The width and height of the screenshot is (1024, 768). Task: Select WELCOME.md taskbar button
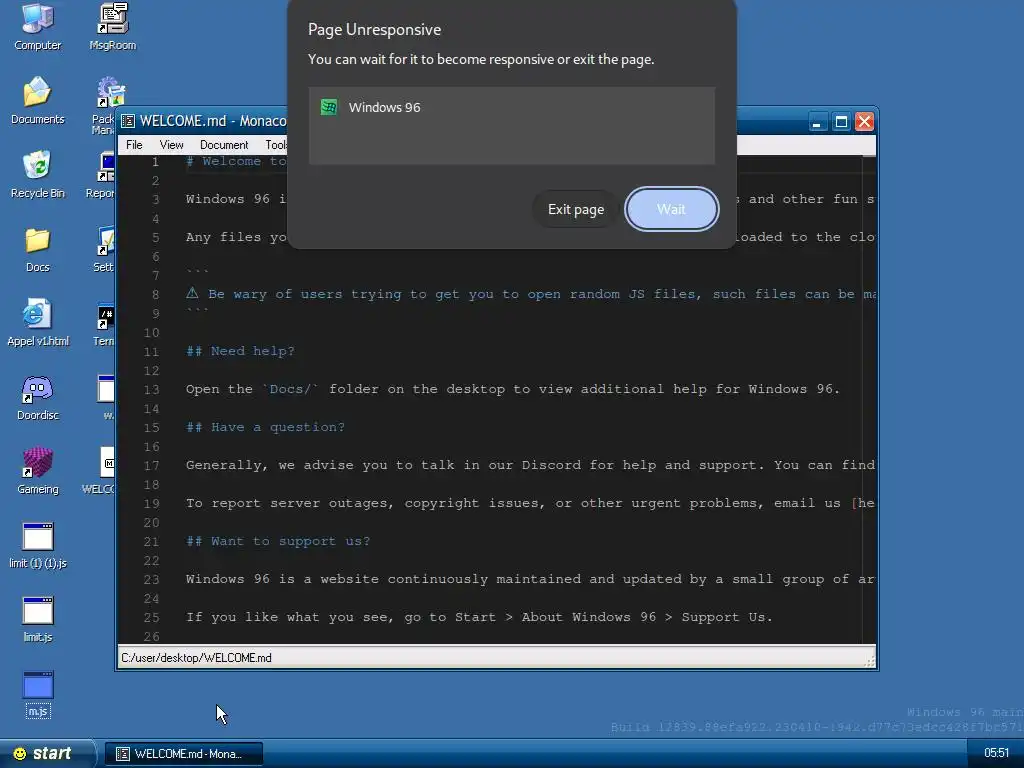[184, 754]
